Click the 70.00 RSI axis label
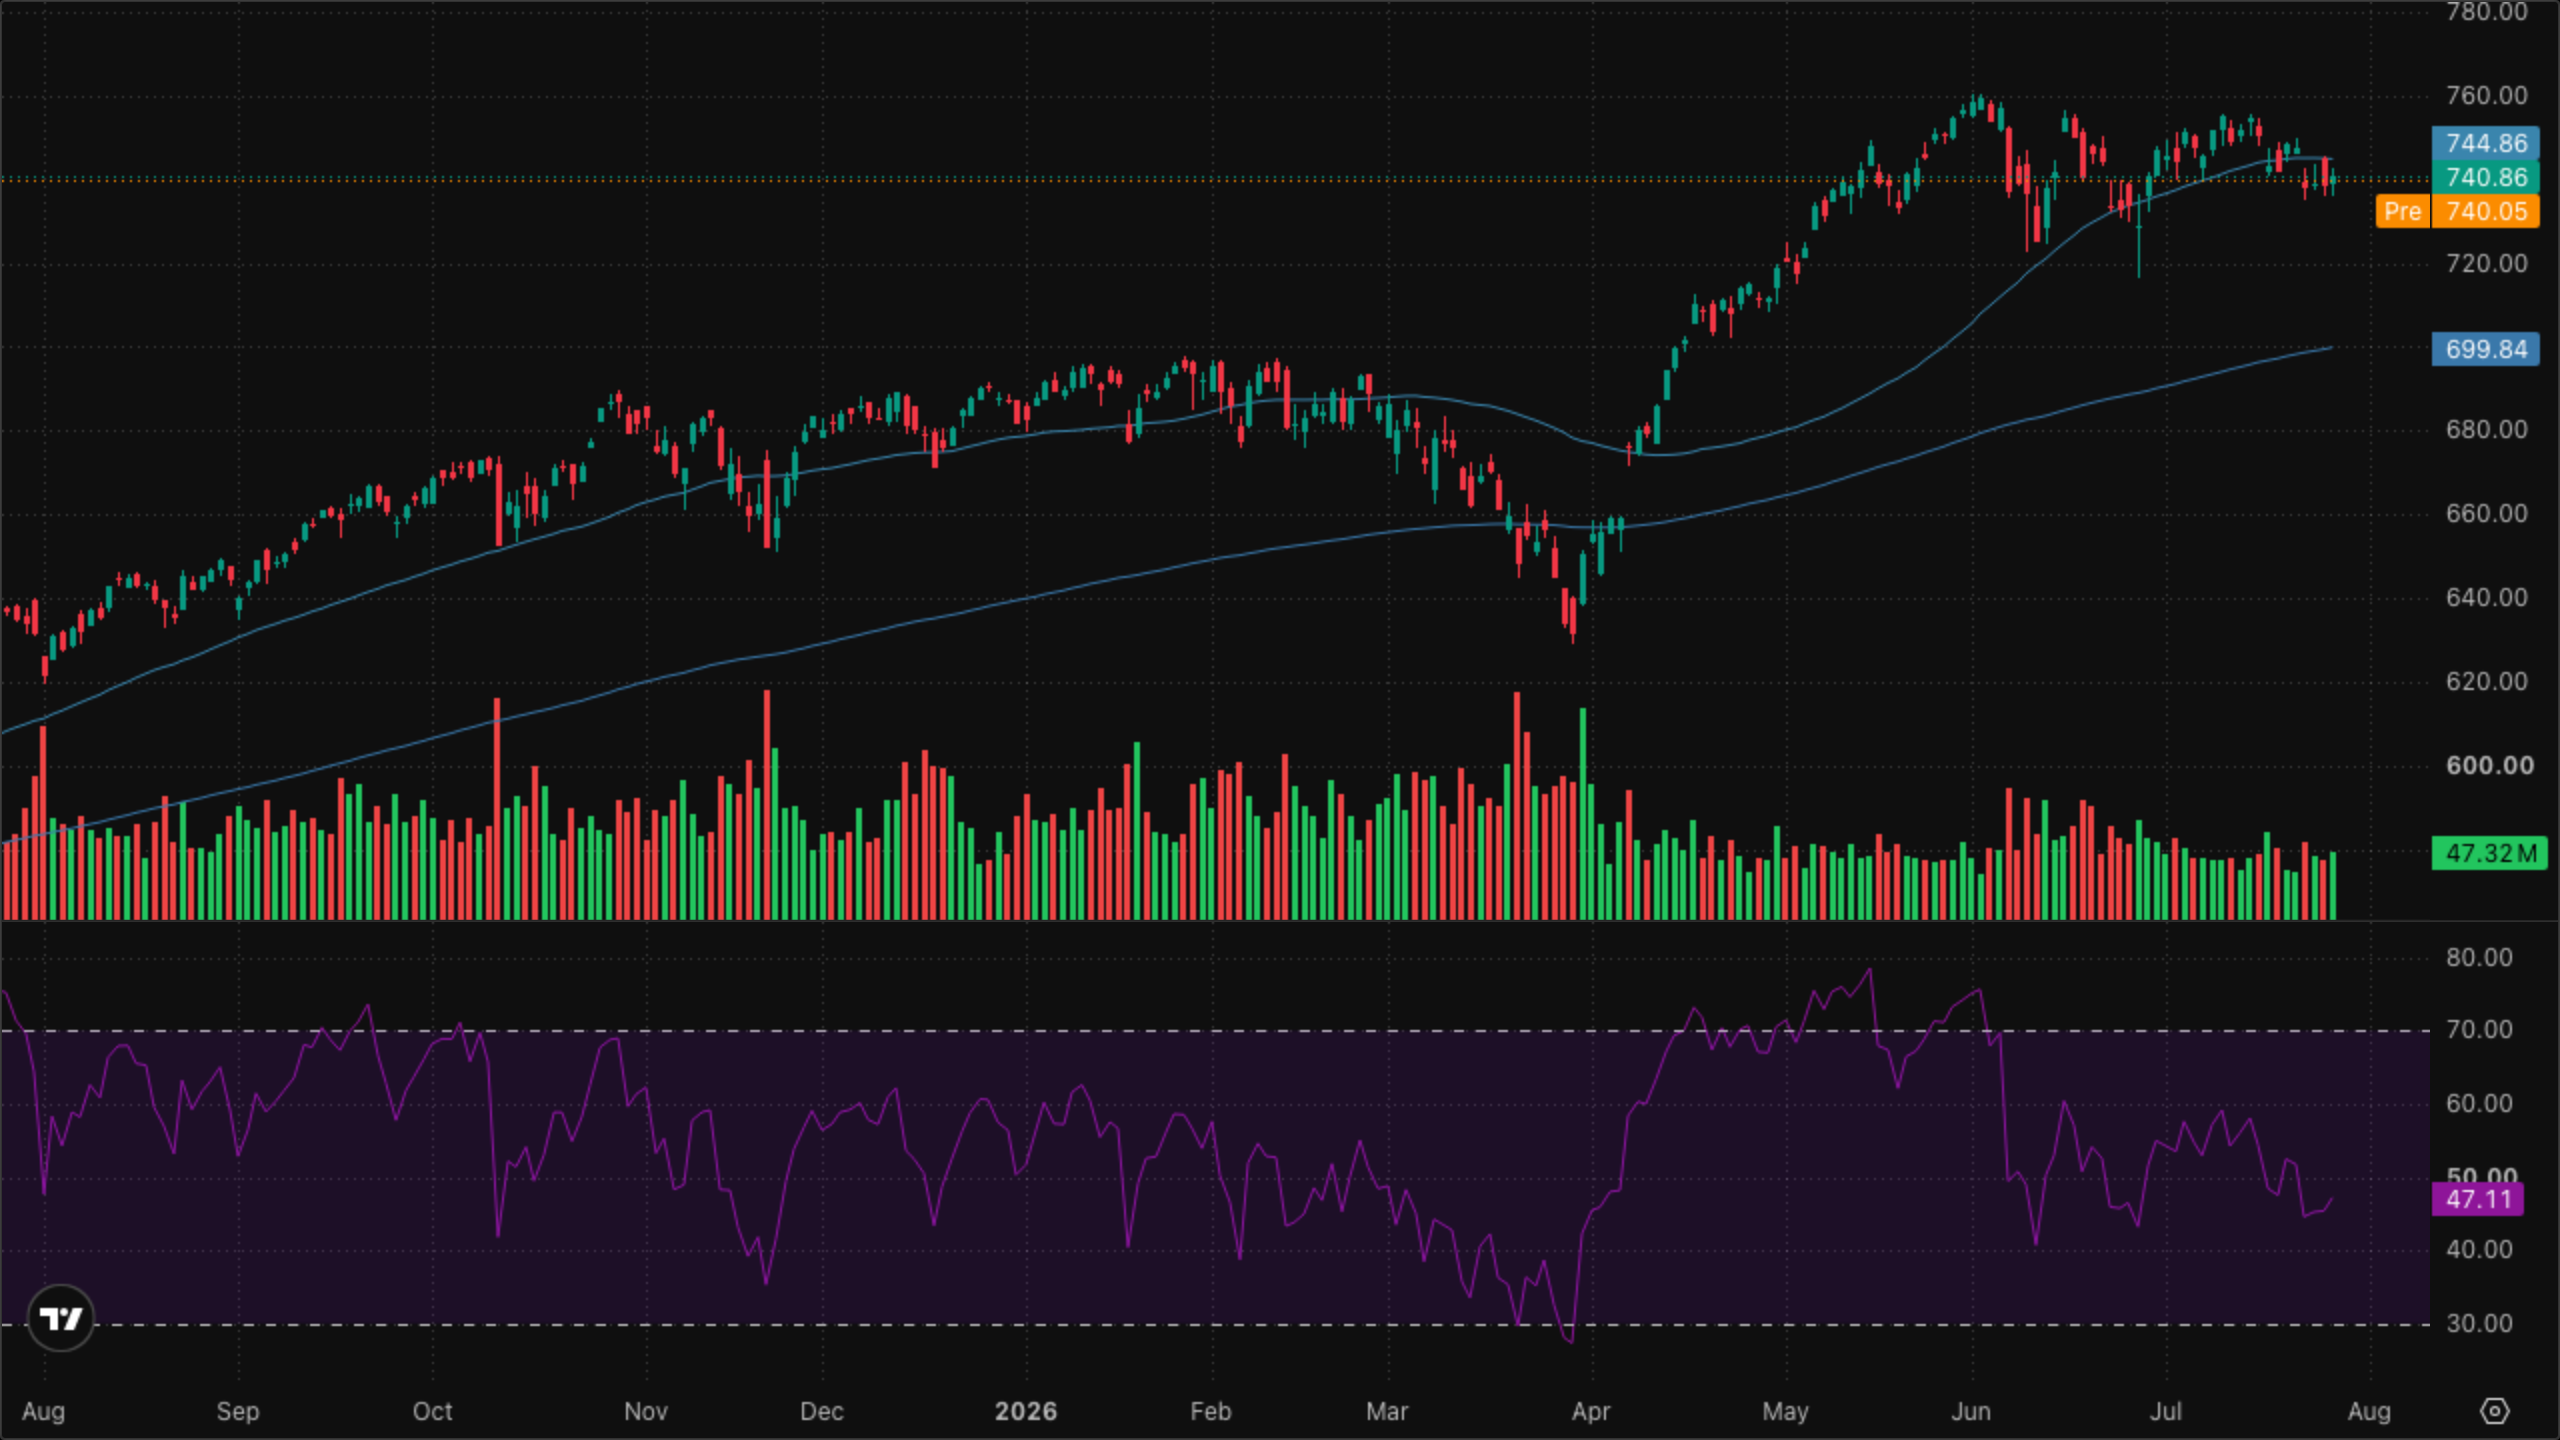 (x=2479, y=1029)
